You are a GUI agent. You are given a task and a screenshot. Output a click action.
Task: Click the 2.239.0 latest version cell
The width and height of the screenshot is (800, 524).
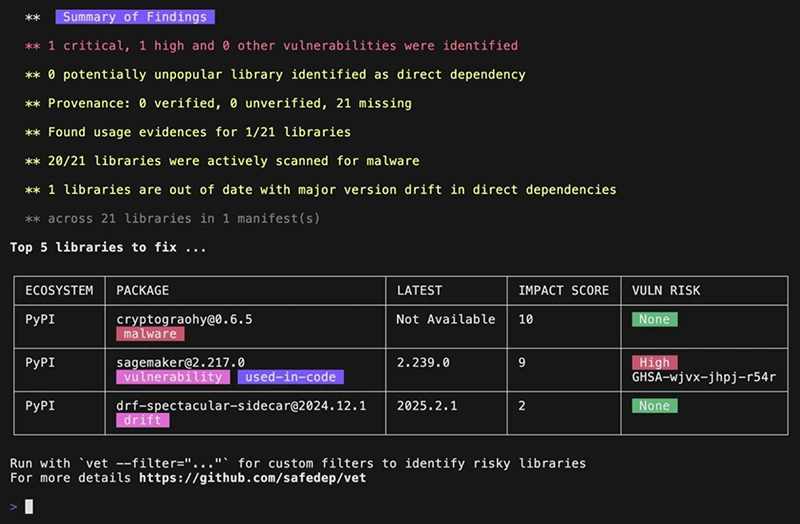point(425,362)
